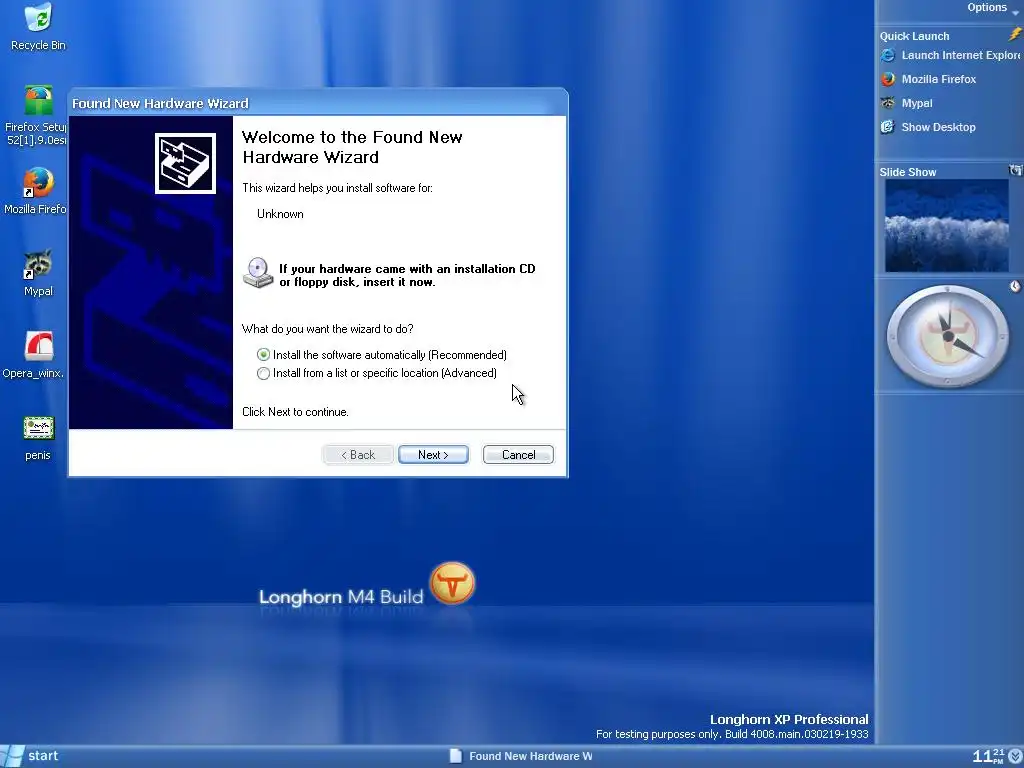This screenshot has width=1024, height=768.
Task: Select the Mypal raccoon desktop shortcut
Action: coord(38,273)
